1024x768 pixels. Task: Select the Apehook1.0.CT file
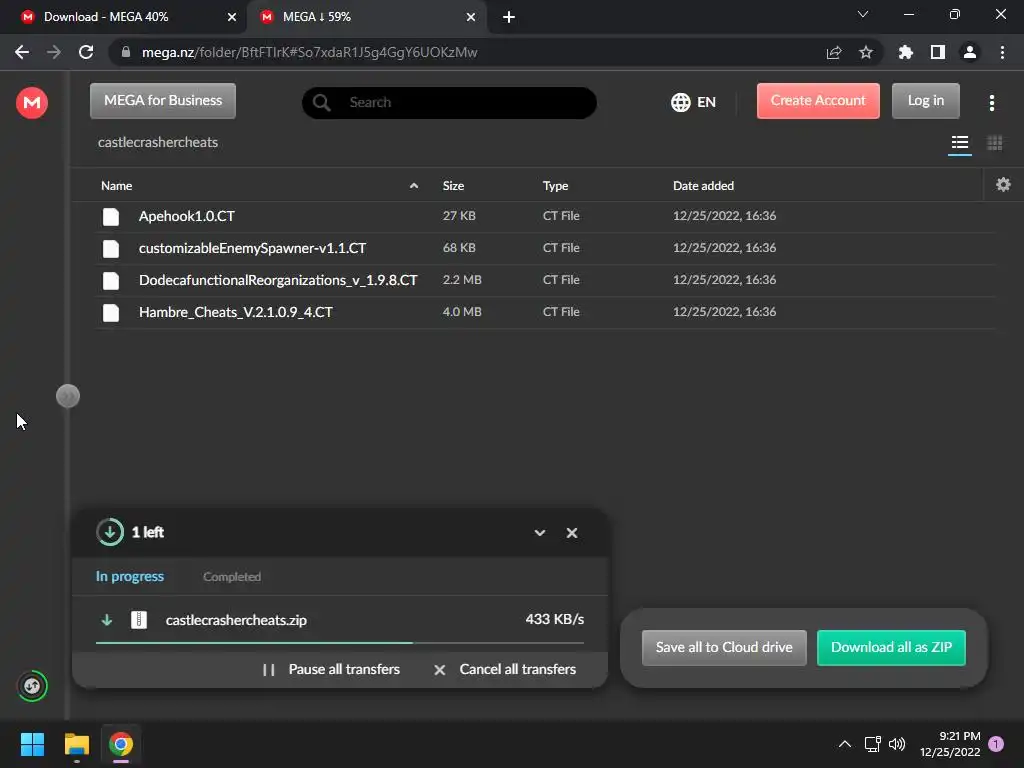(545, 216)
